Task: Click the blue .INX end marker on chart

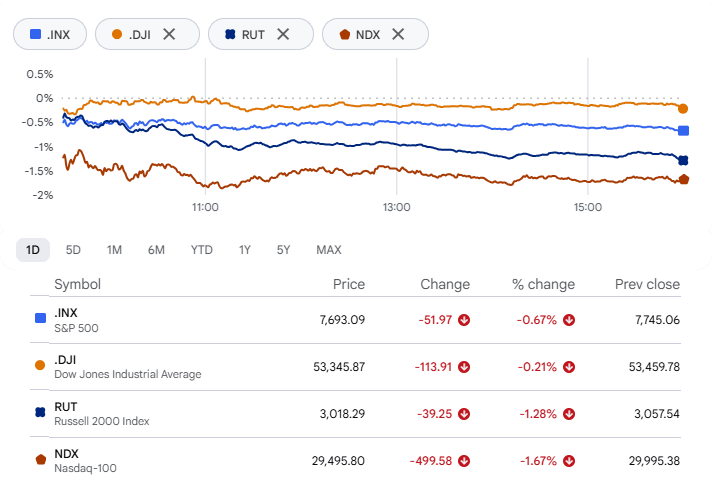Action: pyautogui.click(x=683, y=131)
